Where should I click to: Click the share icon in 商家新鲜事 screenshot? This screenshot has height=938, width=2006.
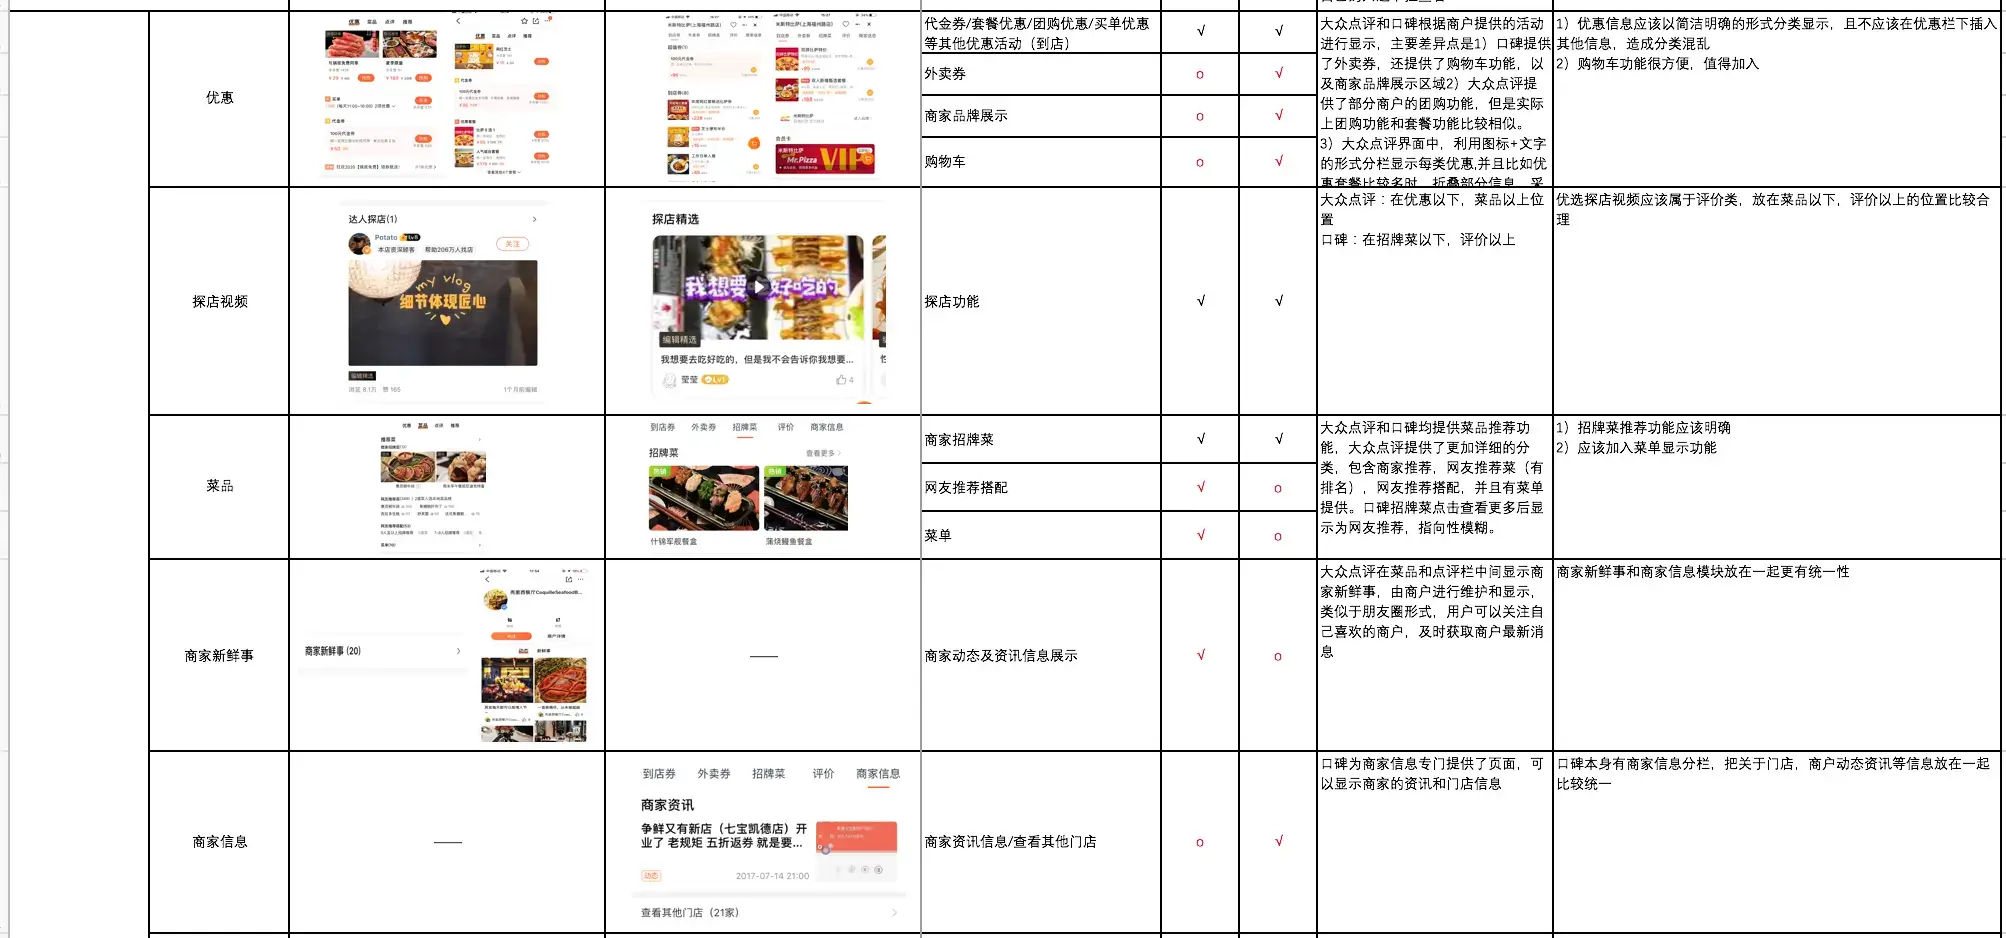point(569,579)
